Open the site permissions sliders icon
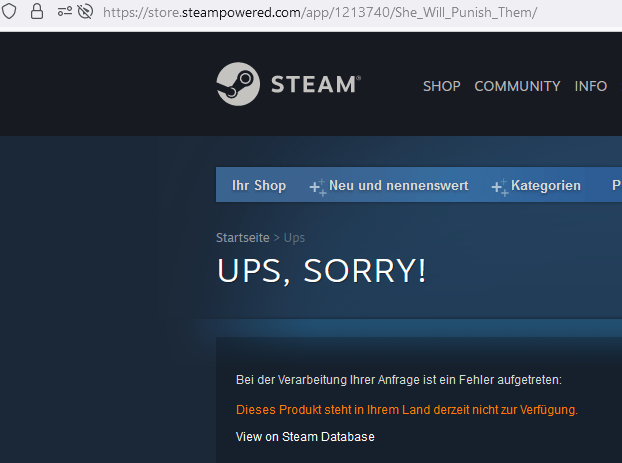Screen dimensions: 622x463 65,12
